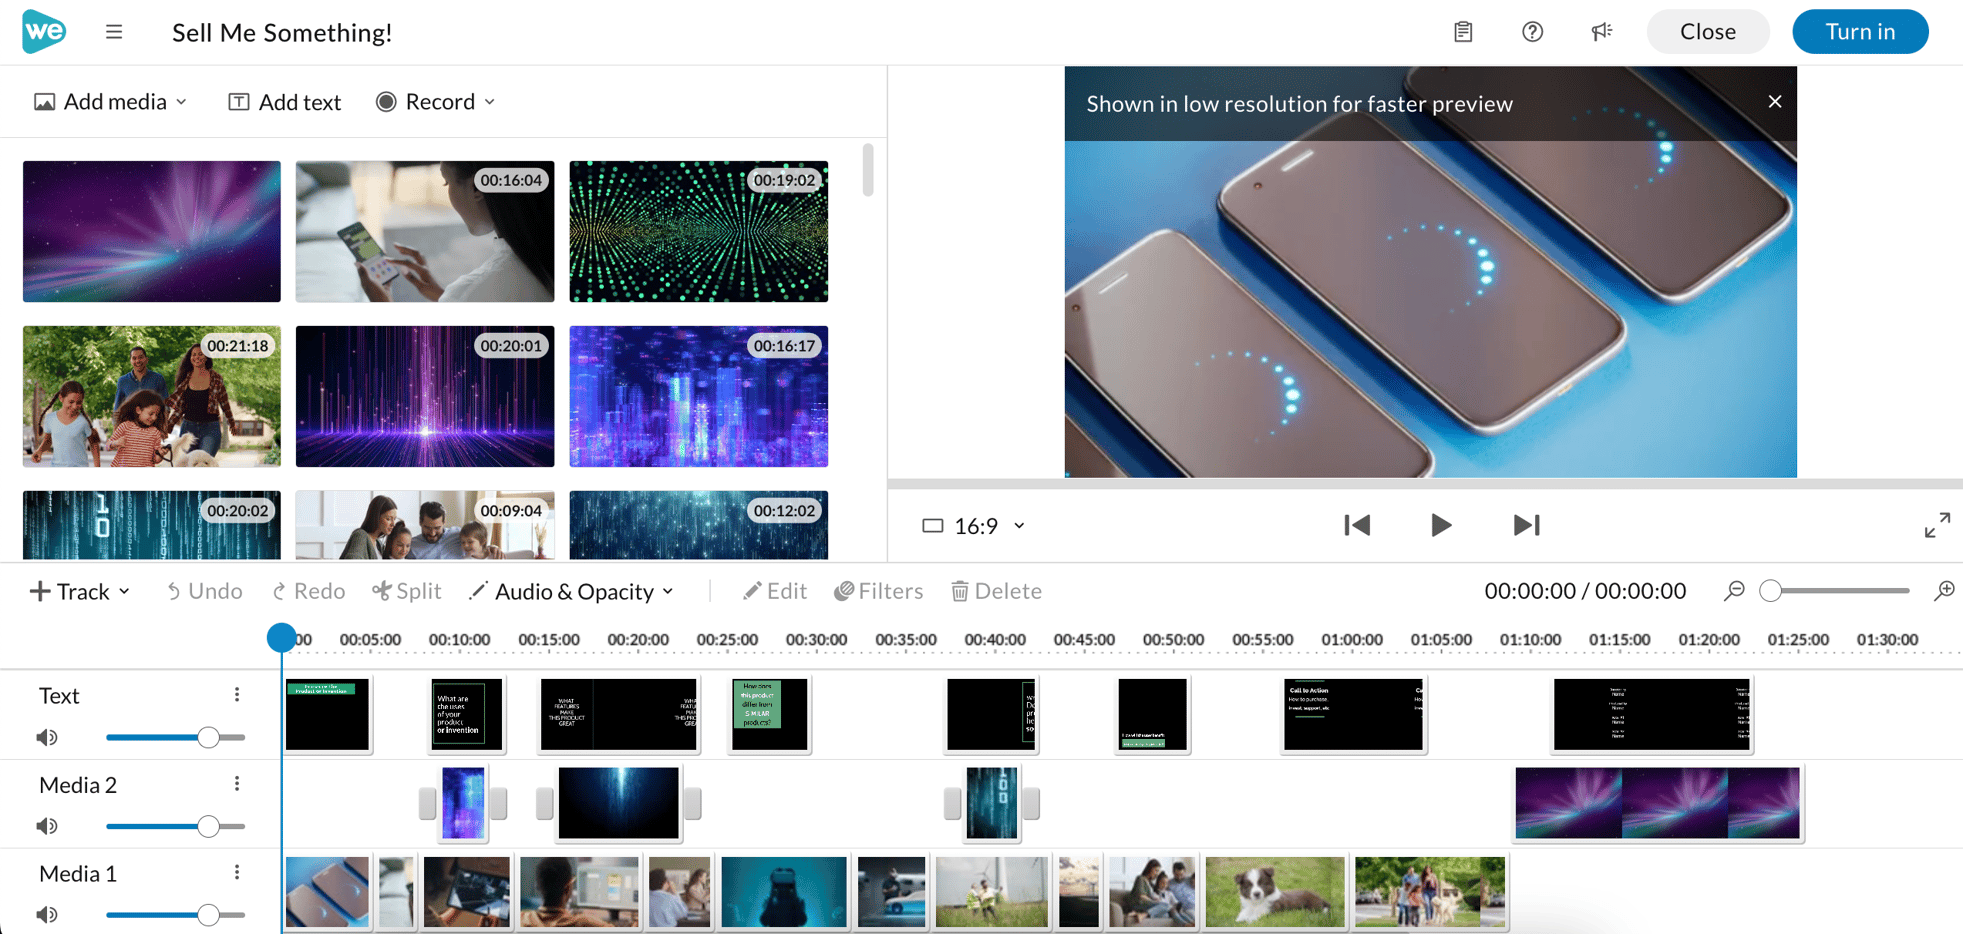1963x934 pixels.
Task: Open the hamburger menu
Action: tap(114, 32)
